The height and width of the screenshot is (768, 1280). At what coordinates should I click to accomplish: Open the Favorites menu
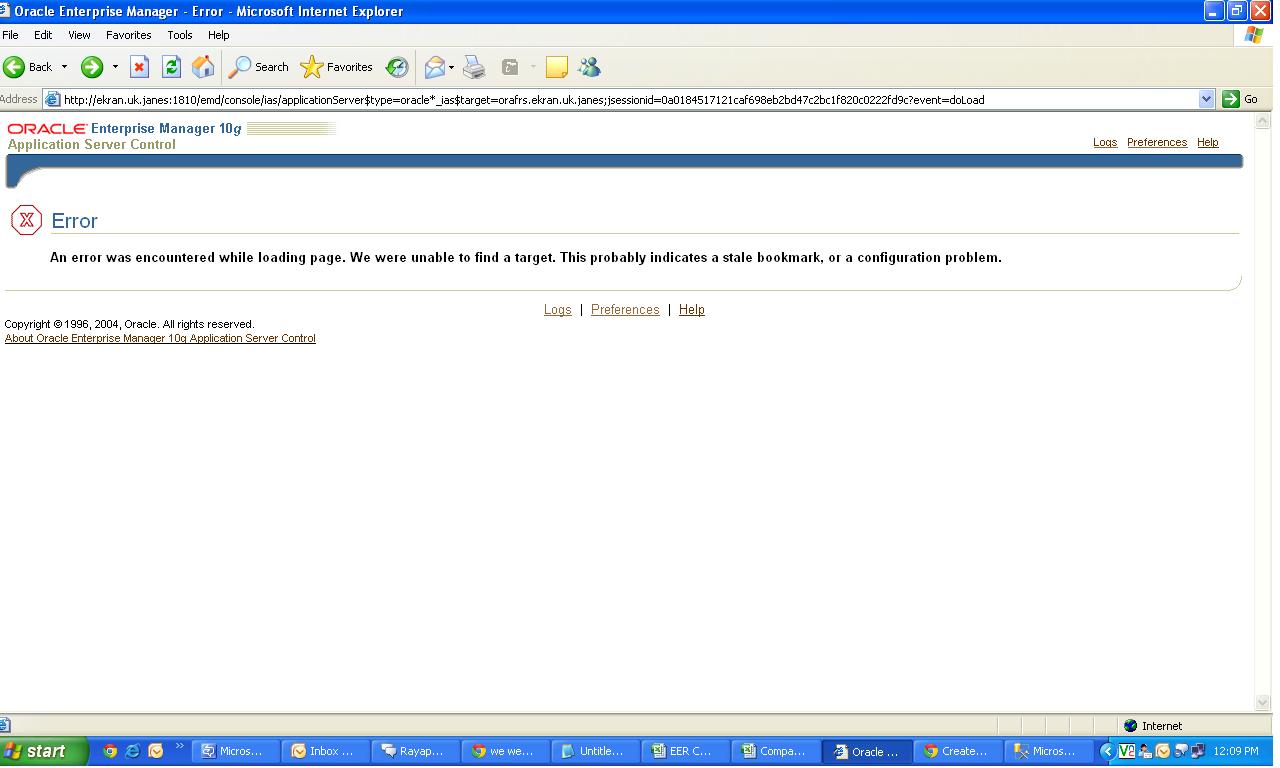(x=129, y=35)
